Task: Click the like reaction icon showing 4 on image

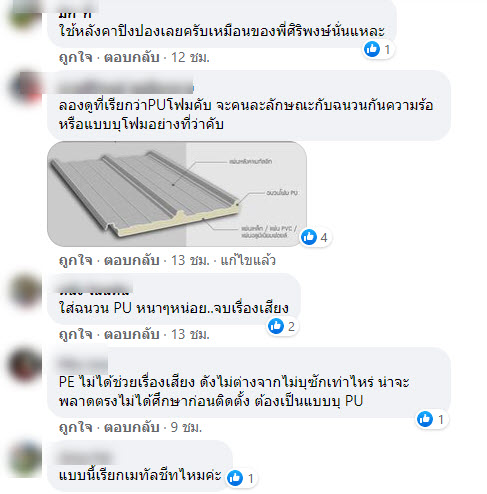Action: click(309, 237)
